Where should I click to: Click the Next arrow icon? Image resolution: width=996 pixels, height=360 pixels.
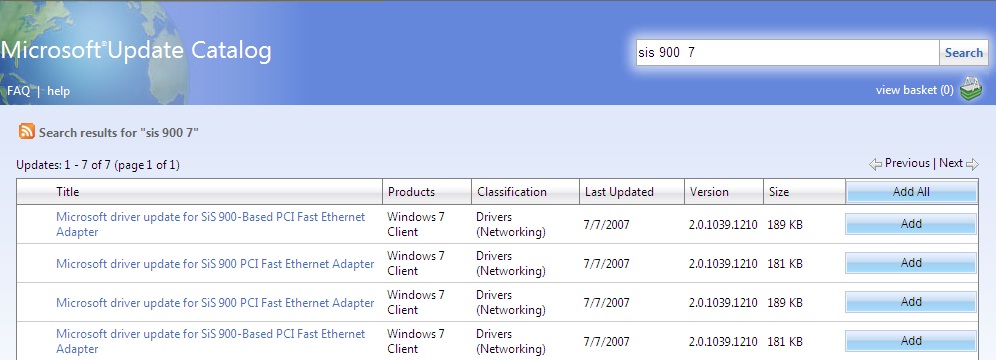pyautogui.click(x=972, y=164)
